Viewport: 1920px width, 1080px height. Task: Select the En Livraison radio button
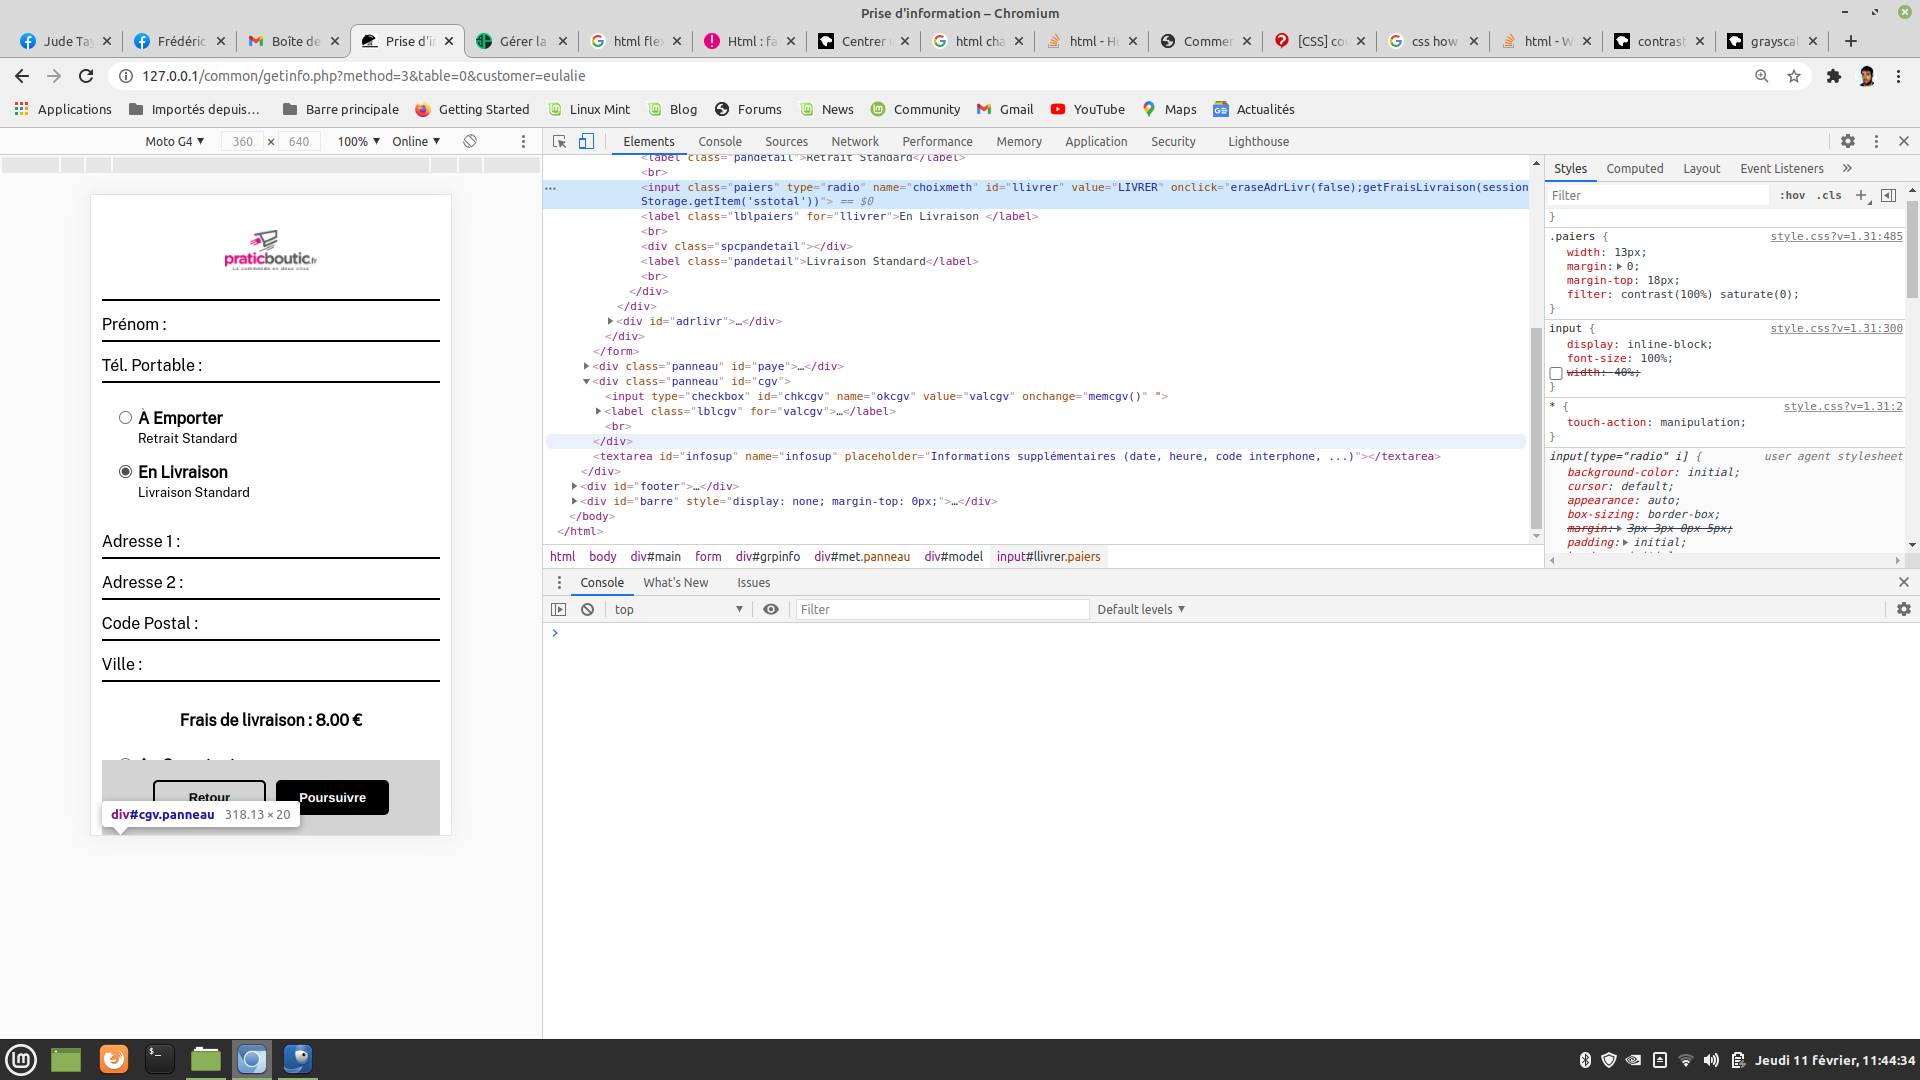tap(125, 472)
